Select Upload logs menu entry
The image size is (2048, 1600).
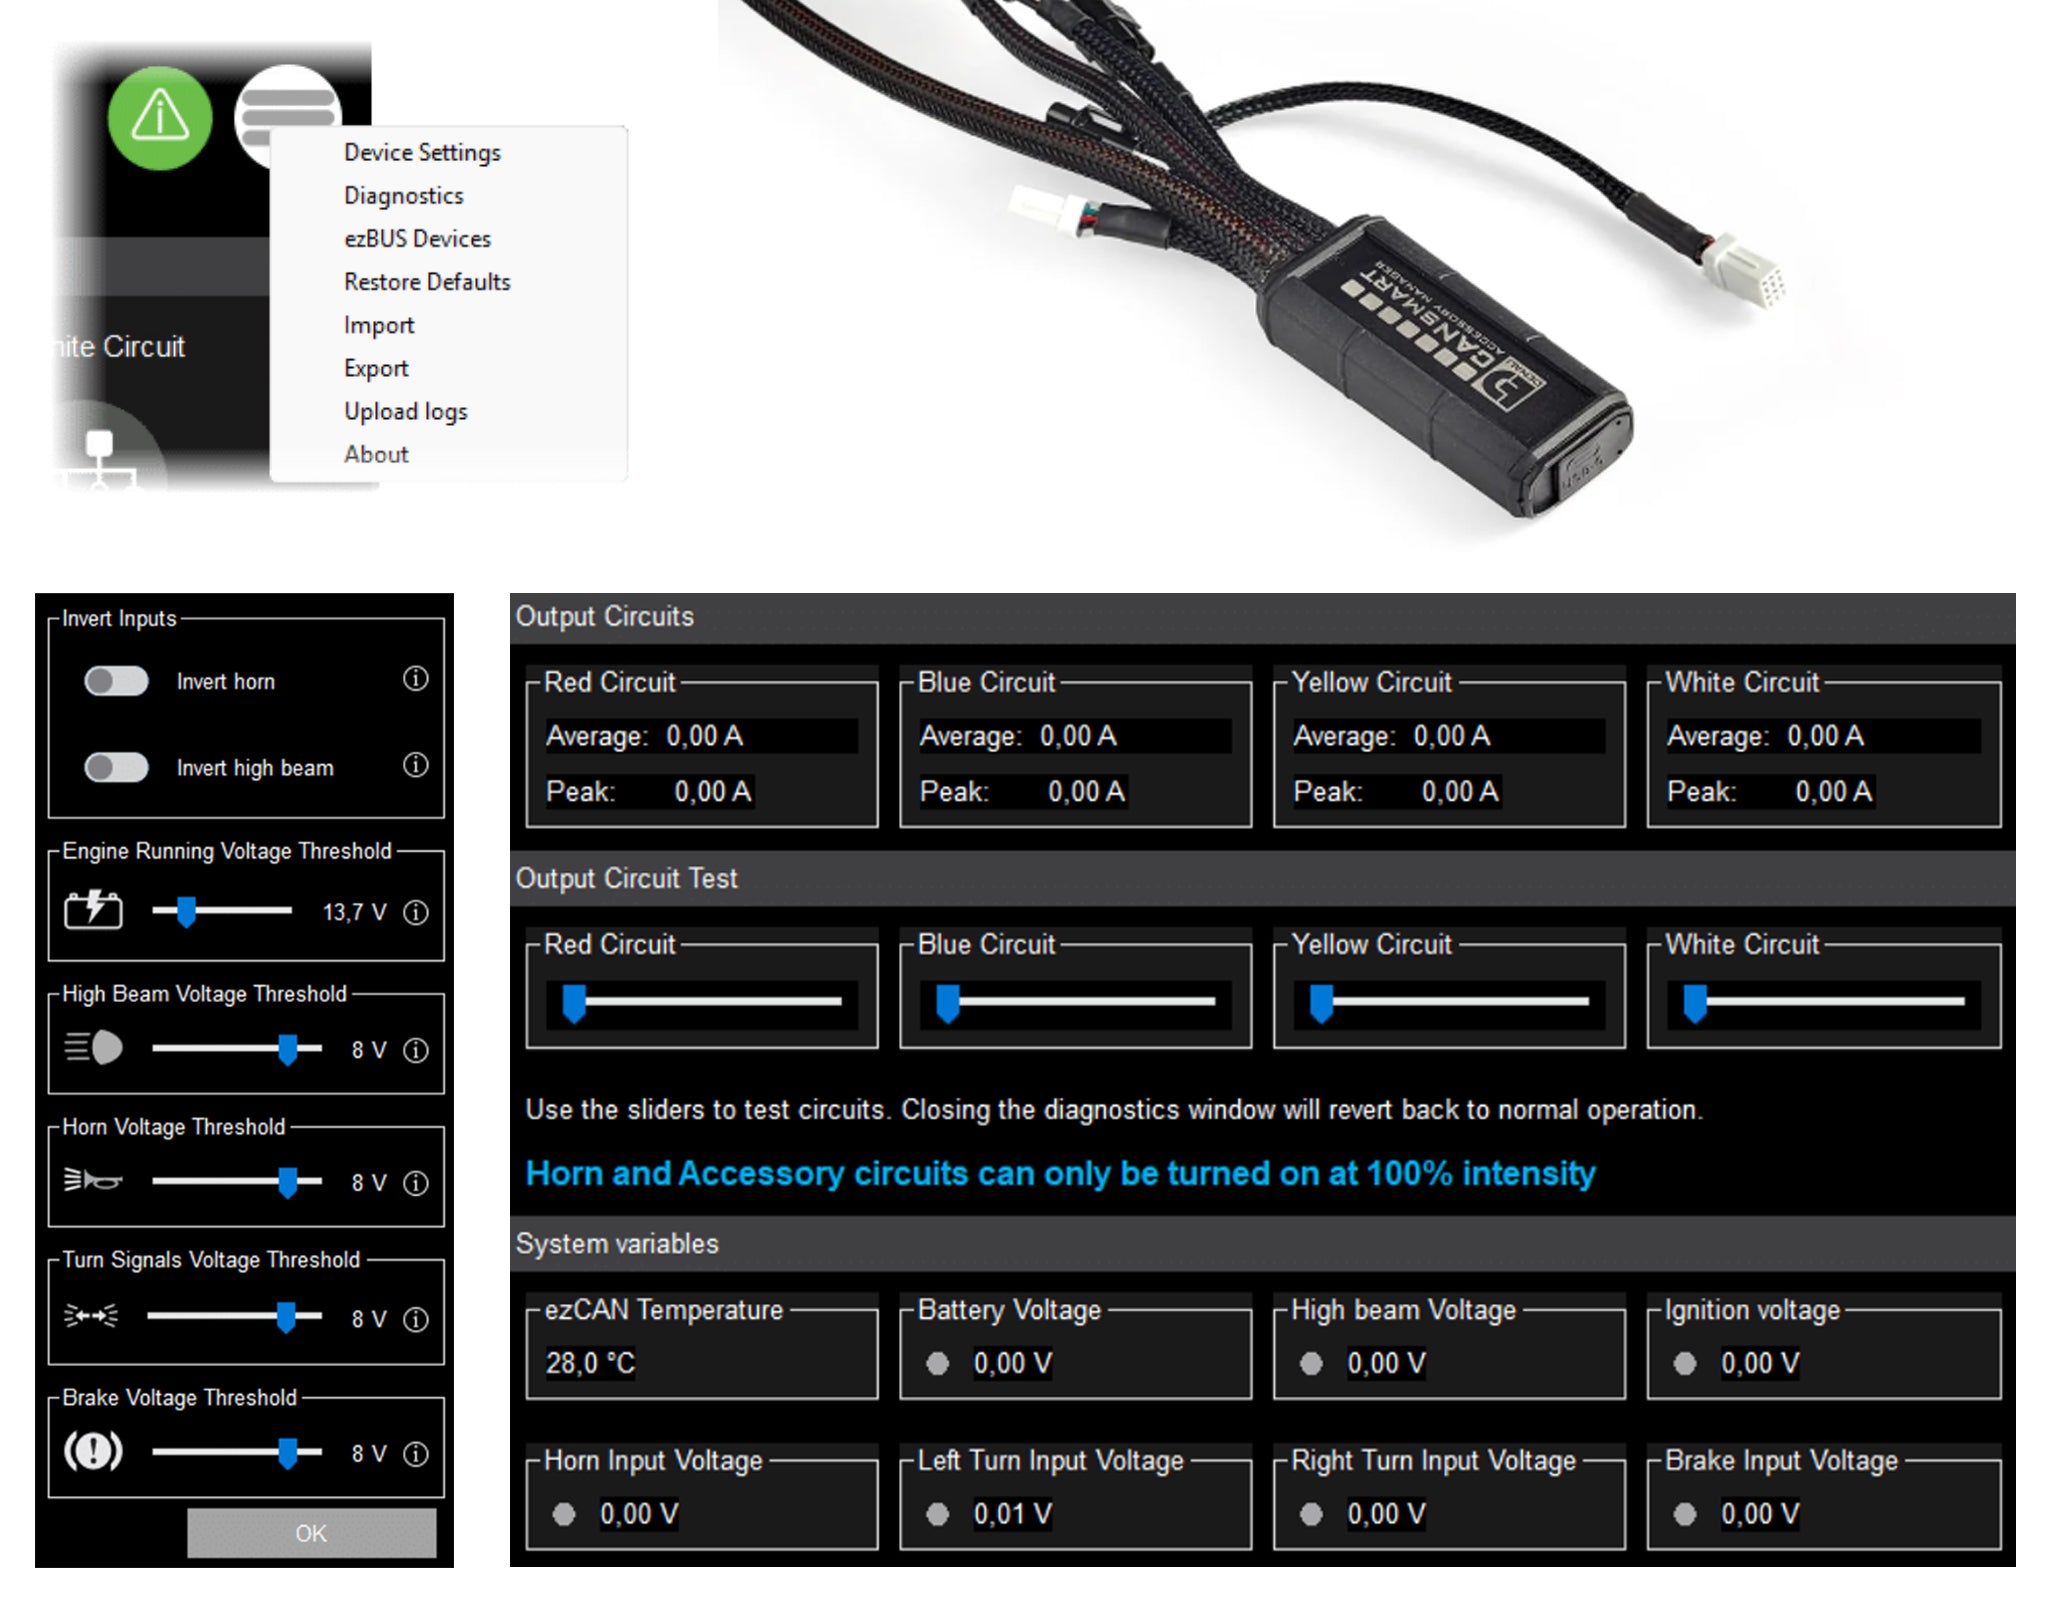tap(405, 411)
